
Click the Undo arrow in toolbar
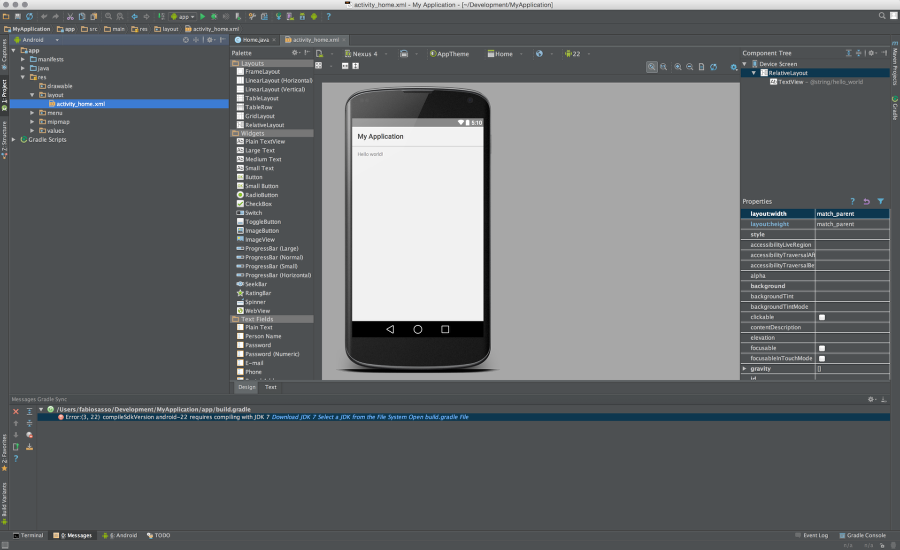[44, 17]
